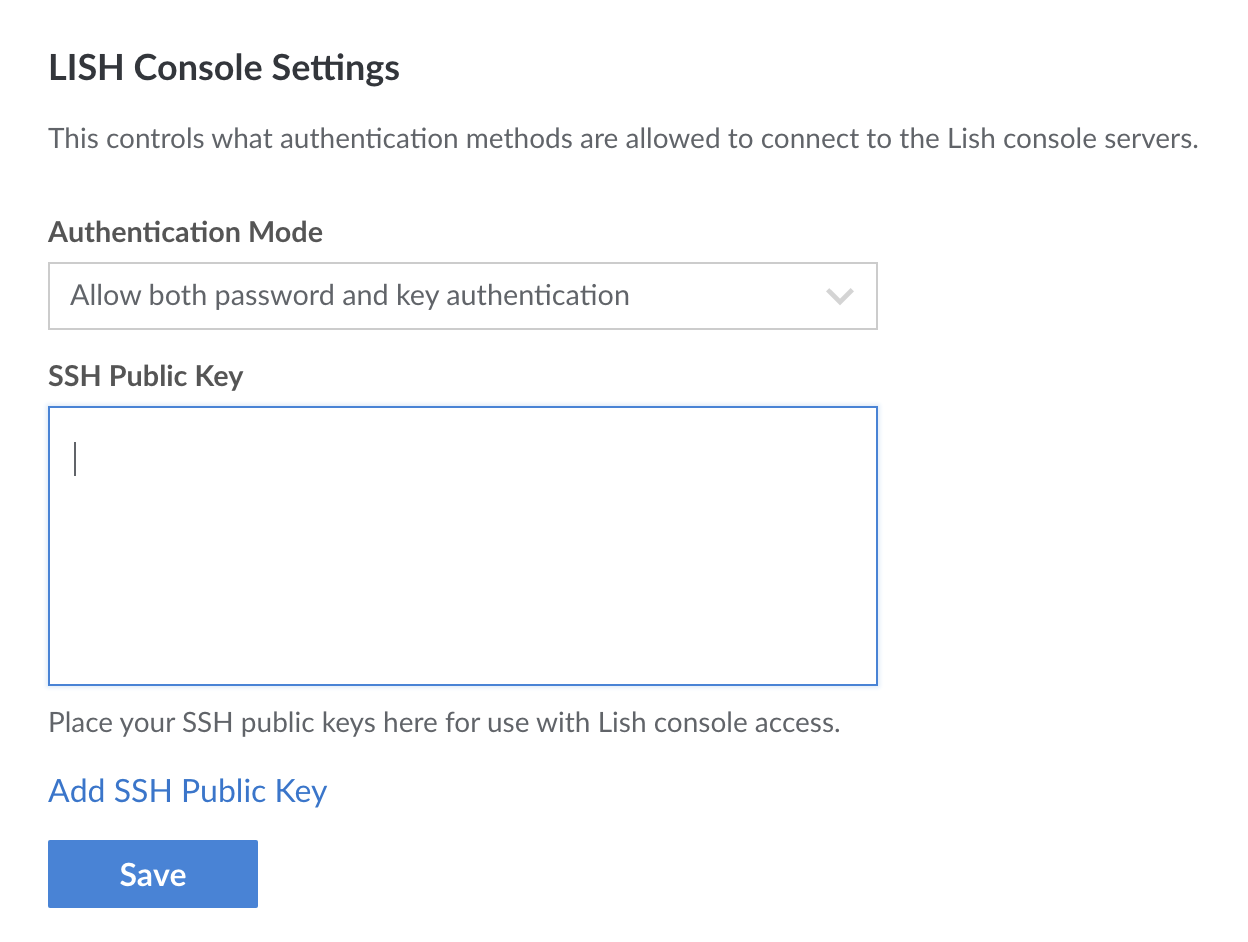Click the text cursor inside the key box
This screenshot has width=1248, height=942.
click(75, 459)
